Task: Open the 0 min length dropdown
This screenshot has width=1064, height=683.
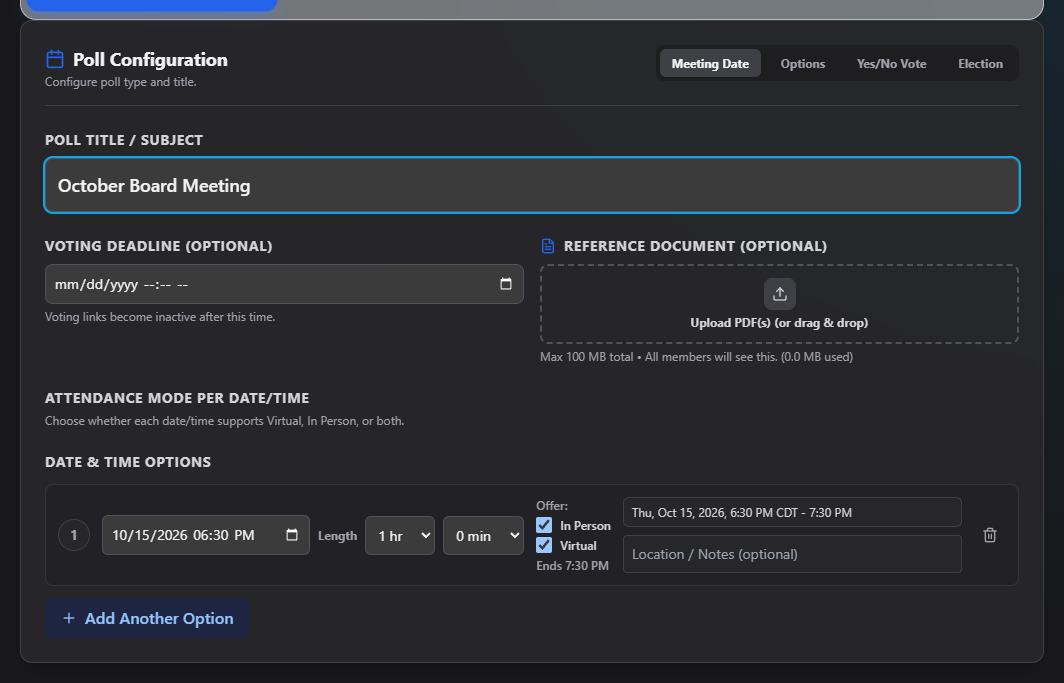Action: [x=483, y=535]
